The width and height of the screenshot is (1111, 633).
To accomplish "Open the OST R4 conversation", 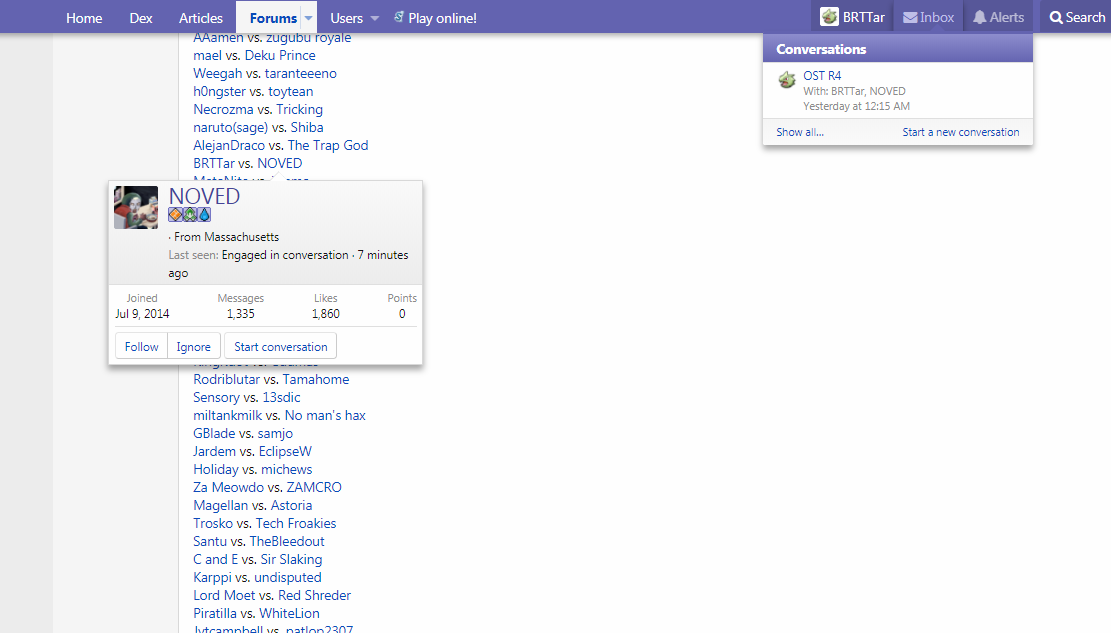I will pyautogui.click(x=822, y=76).
